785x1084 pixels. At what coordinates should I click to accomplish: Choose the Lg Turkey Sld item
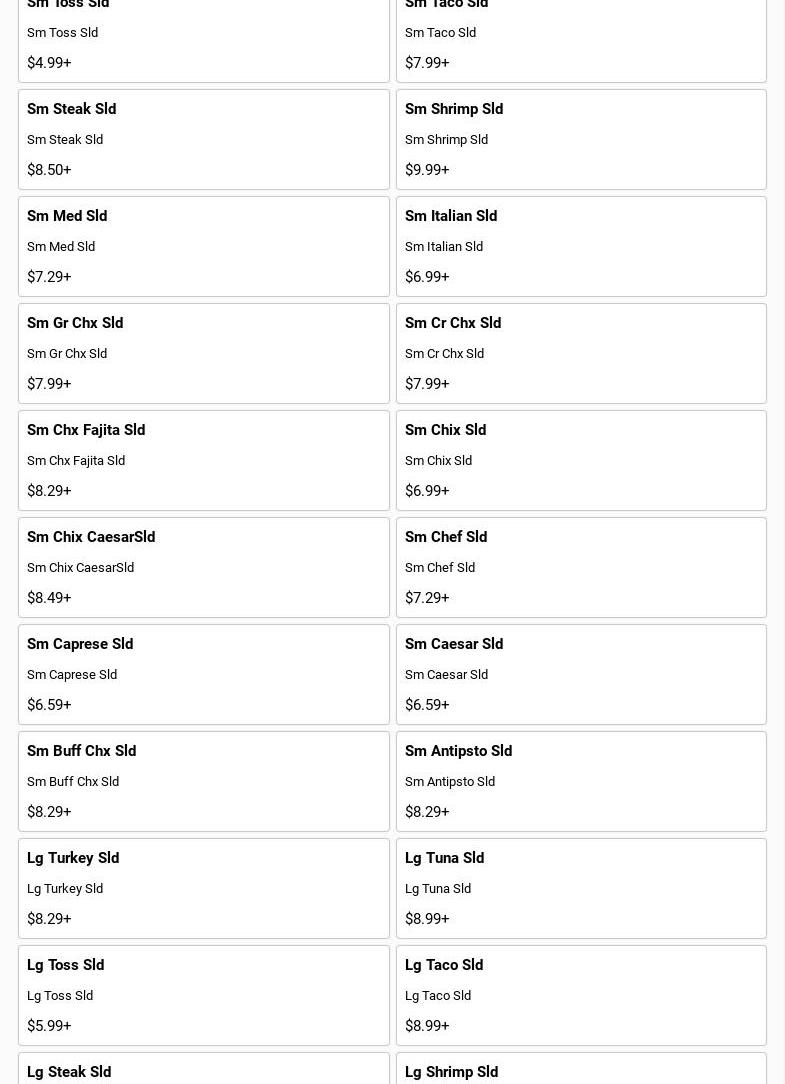coord(203,888)
